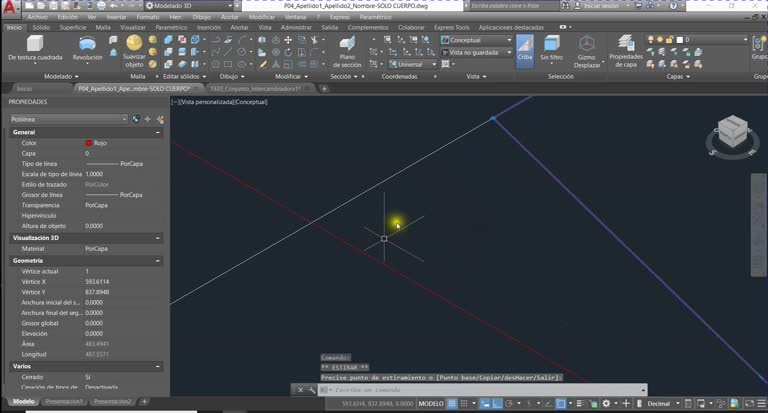Screen dimensions: 768x413
Task: Click the ViewCube navigation cube
Action: (x=732, y=131)
